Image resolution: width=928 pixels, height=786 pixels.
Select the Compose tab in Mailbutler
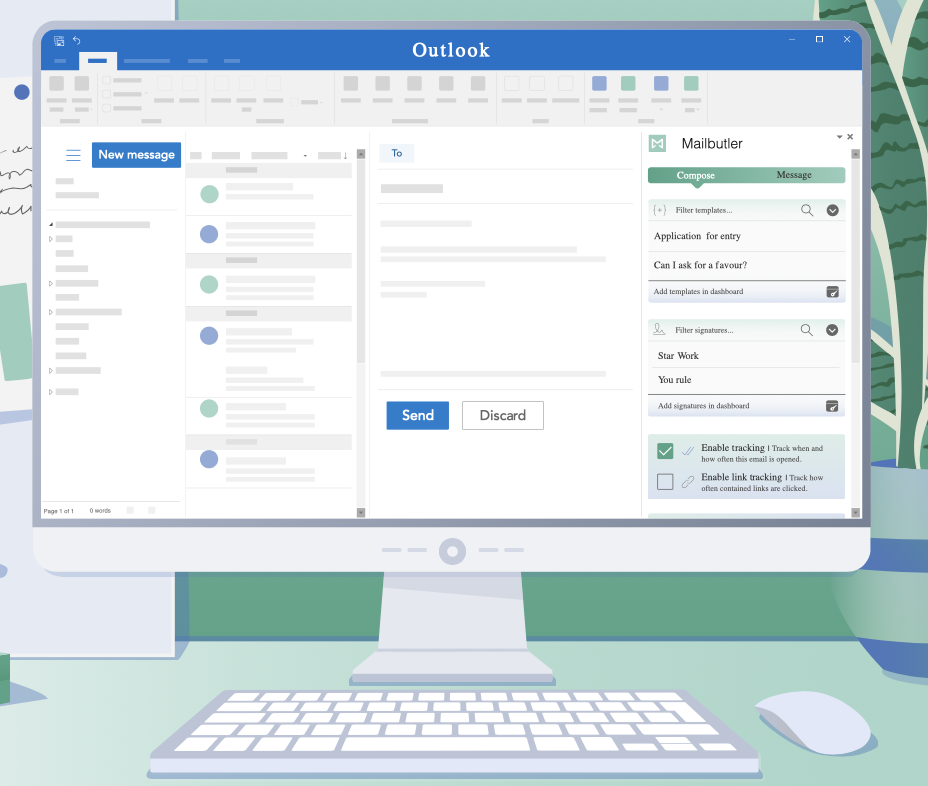[x=696, y=175]
